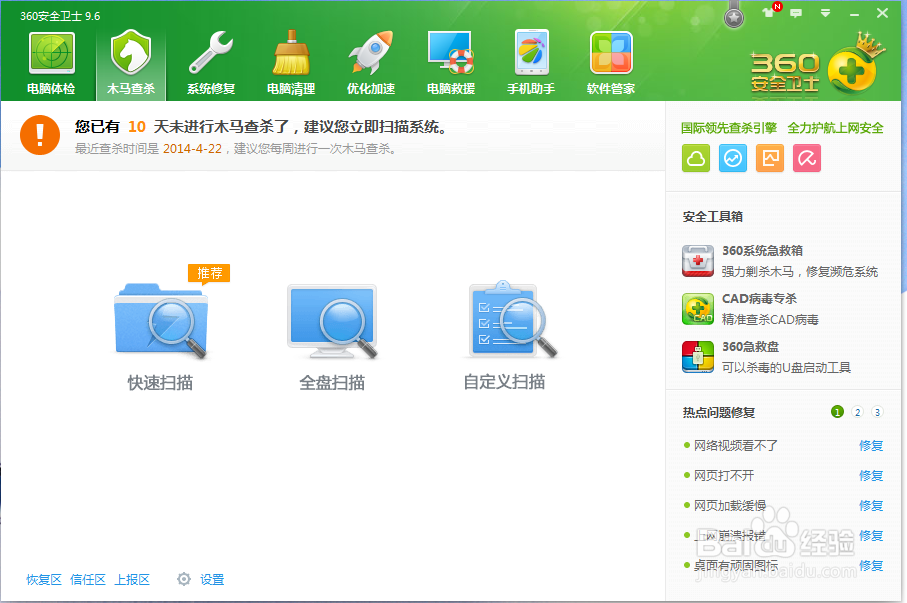
Task: Click 强力剿杀木马，修复濒危系统 description
Action: 800,271
